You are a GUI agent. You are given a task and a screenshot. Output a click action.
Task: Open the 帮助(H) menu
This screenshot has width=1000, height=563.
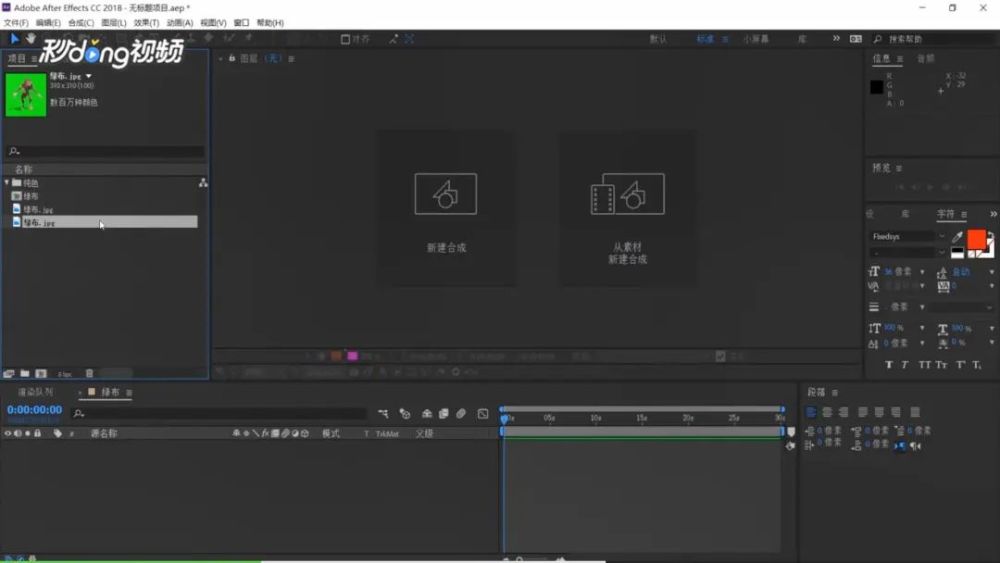point(270,23)
